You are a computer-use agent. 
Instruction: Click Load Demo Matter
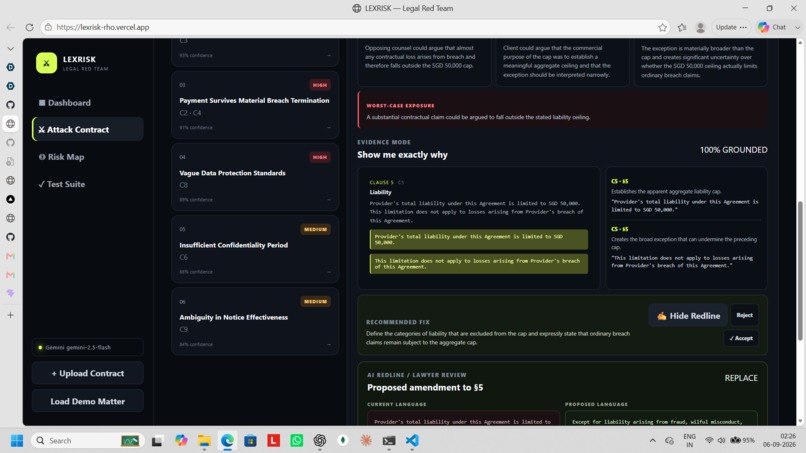(x=87, y=401)
